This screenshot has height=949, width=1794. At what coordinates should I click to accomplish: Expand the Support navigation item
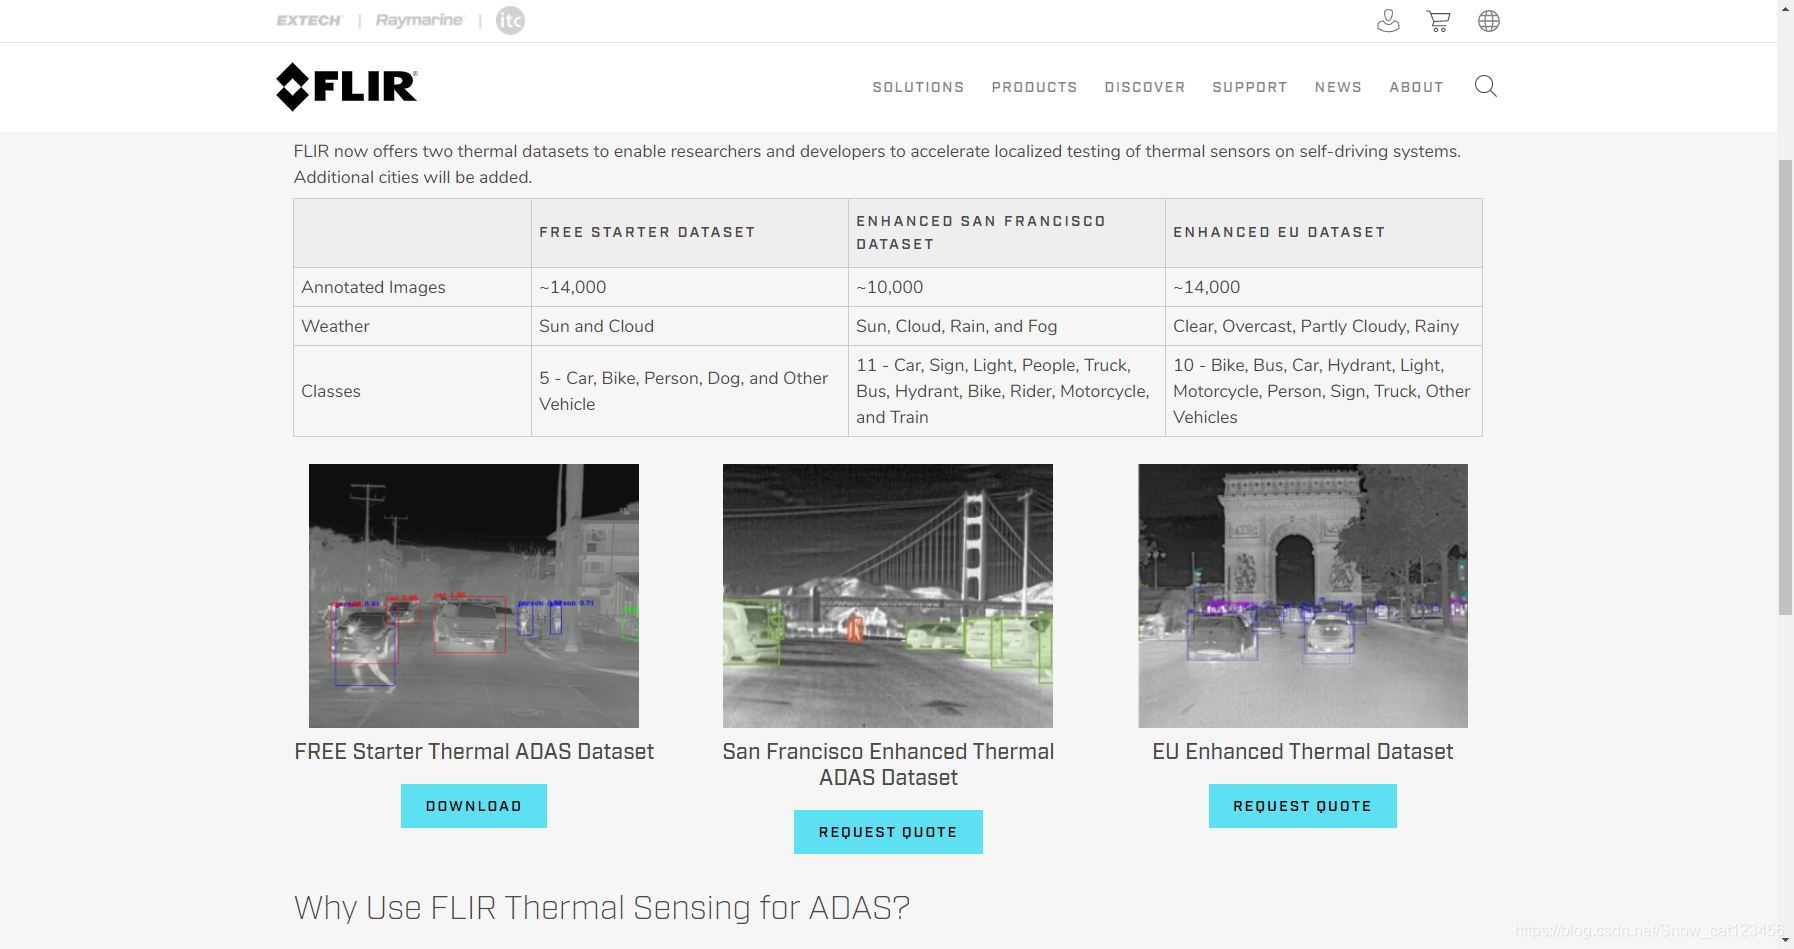[1249, 88]
